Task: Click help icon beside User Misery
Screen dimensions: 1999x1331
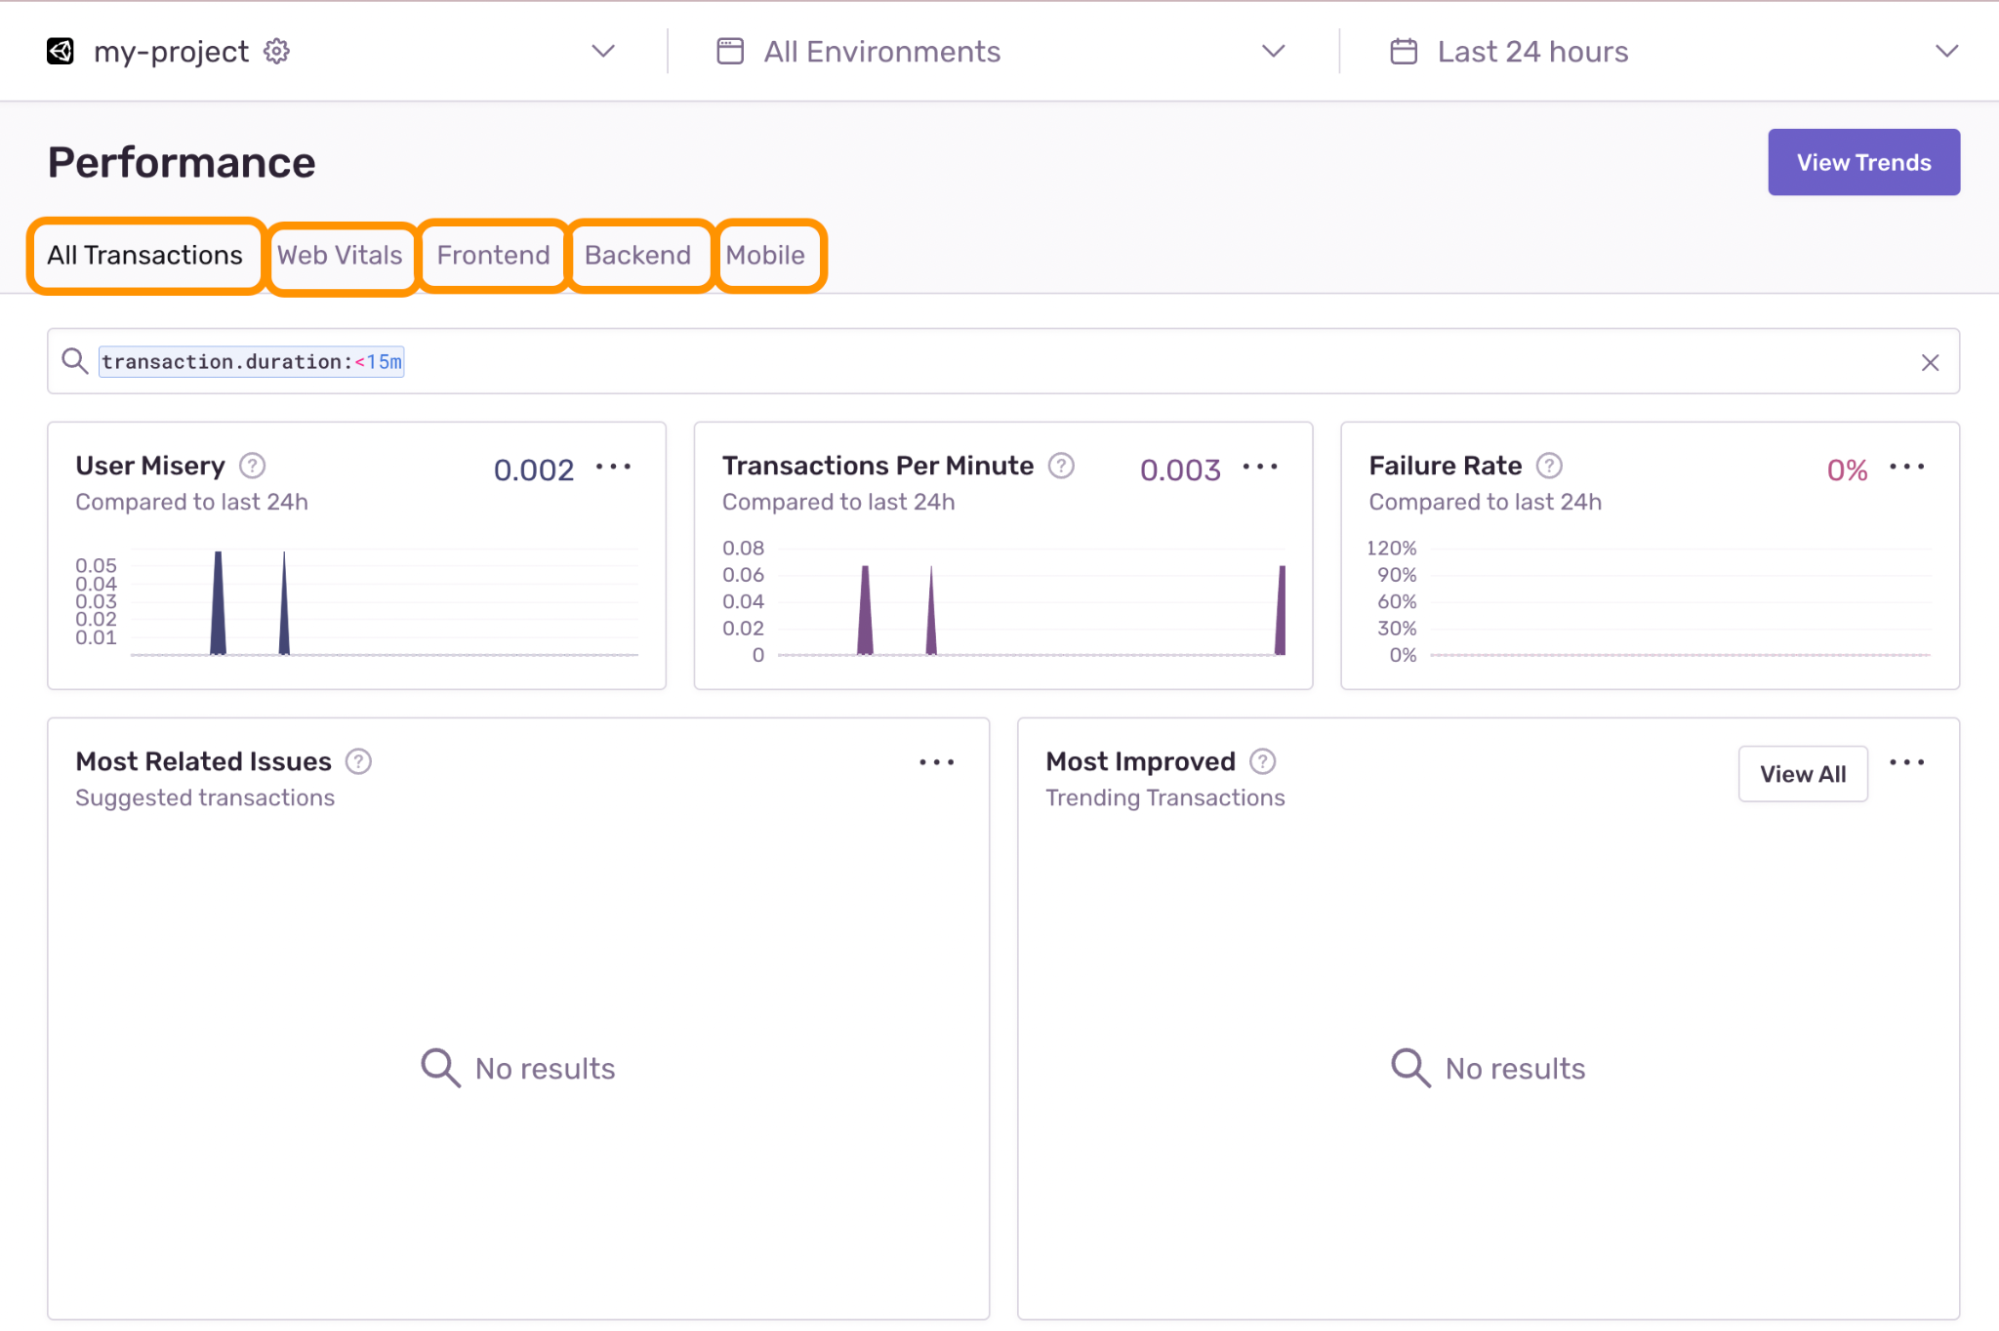Action: (253, 466)
